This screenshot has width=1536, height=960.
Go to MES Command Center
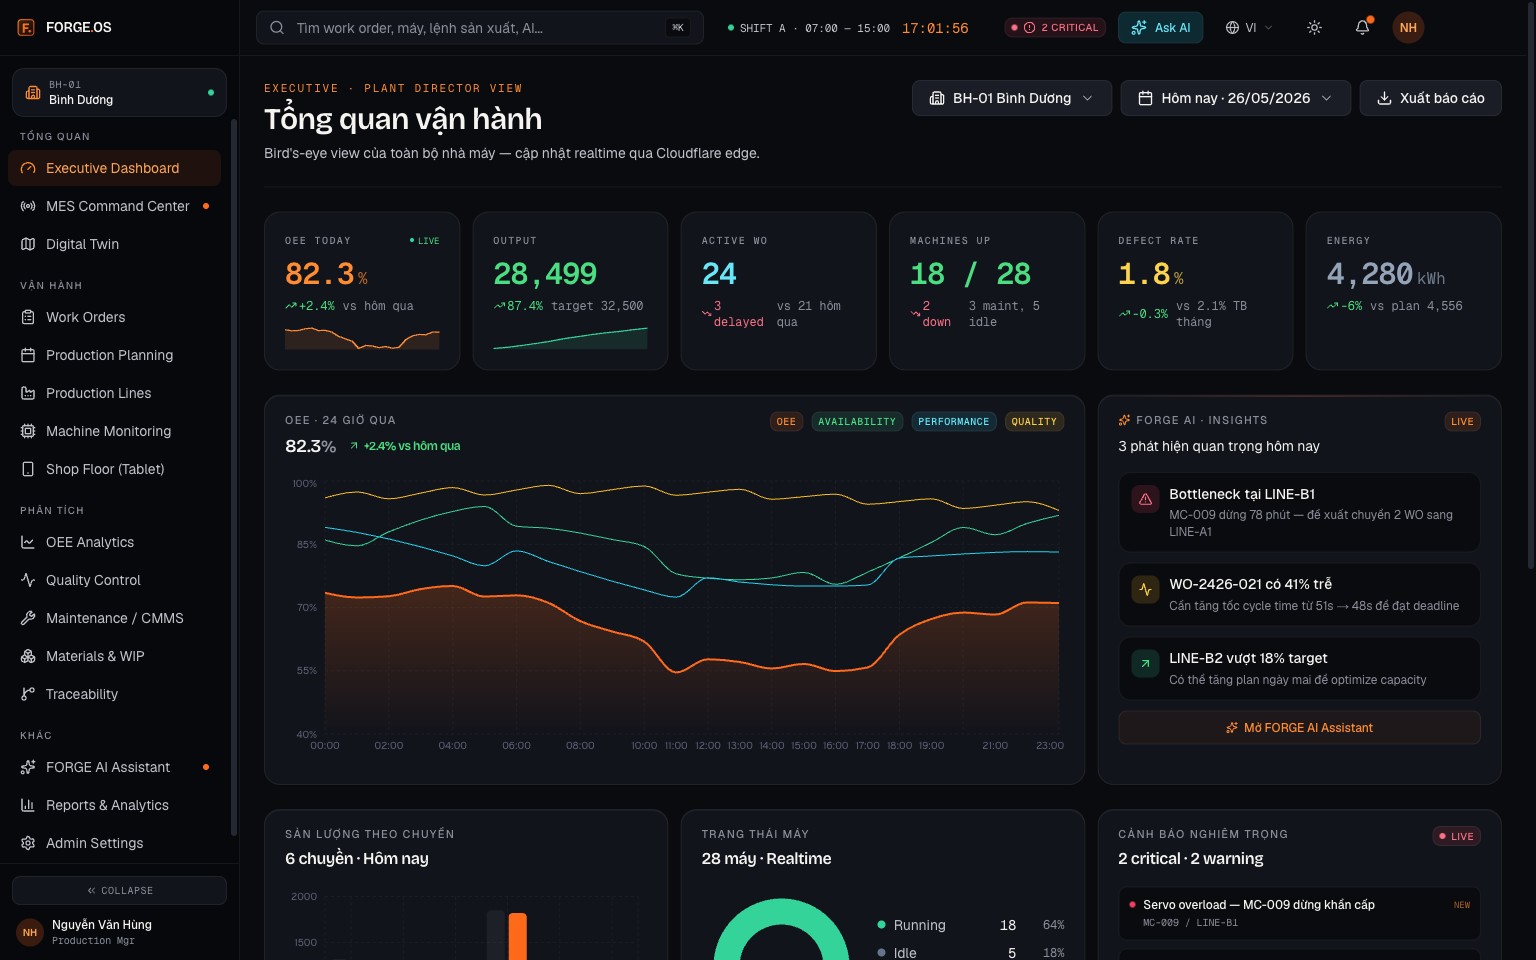click(114, 206)
